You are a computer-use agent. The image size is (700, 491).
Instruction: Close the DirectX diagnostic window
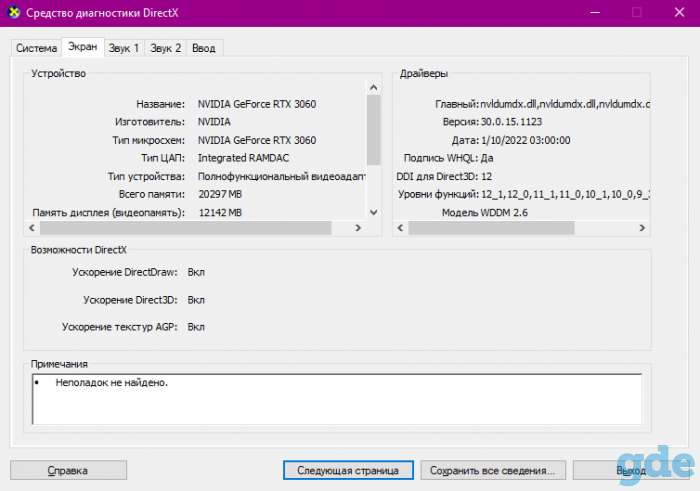(679, 12)
